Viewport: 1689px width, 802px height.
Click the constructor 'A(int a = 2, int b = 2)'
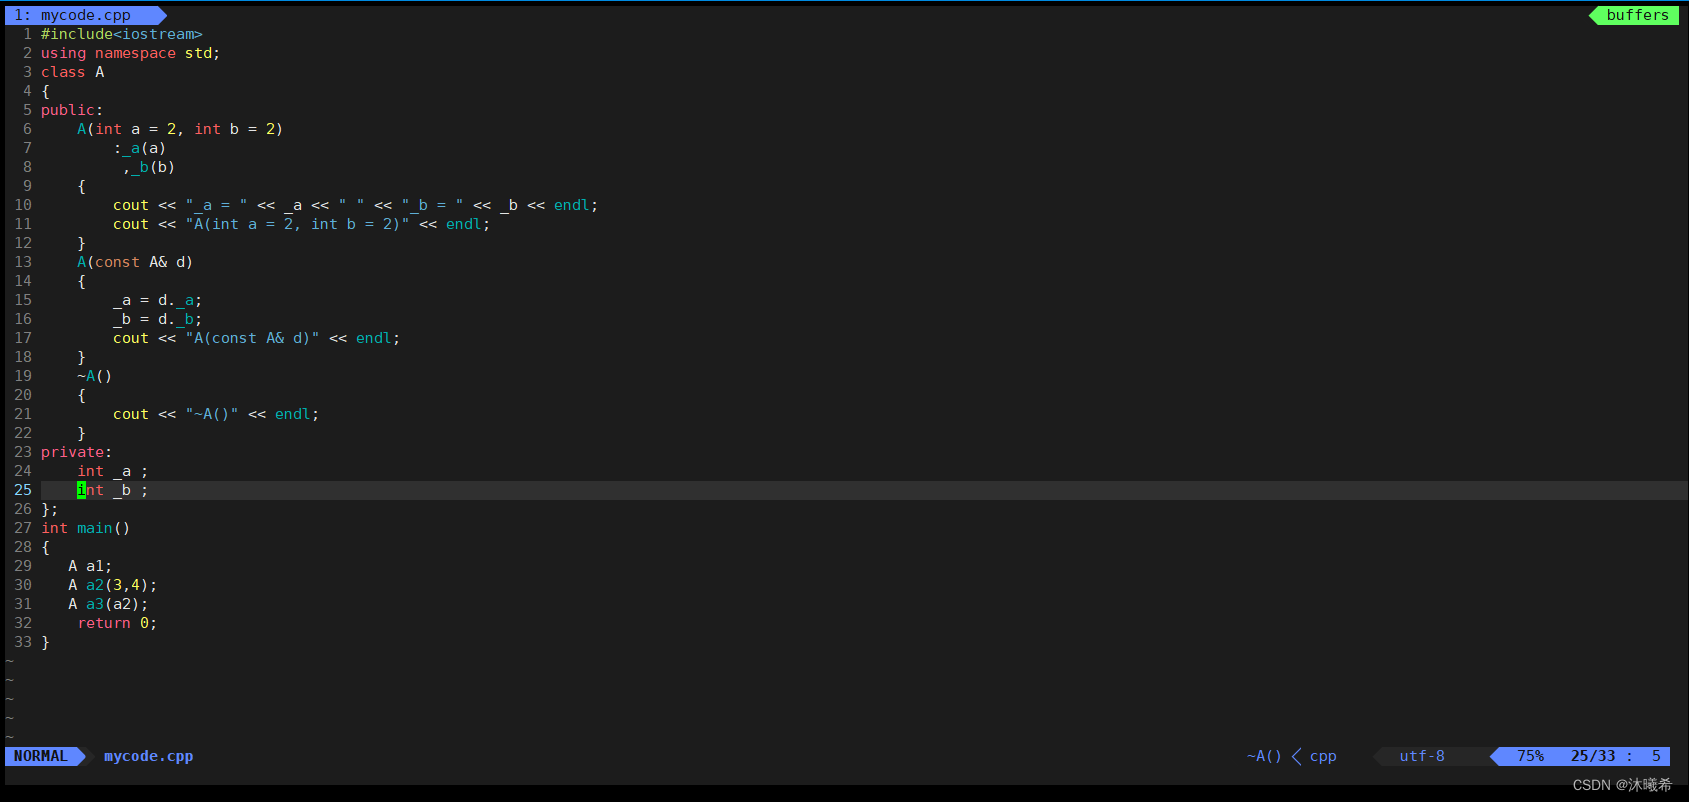180,129
